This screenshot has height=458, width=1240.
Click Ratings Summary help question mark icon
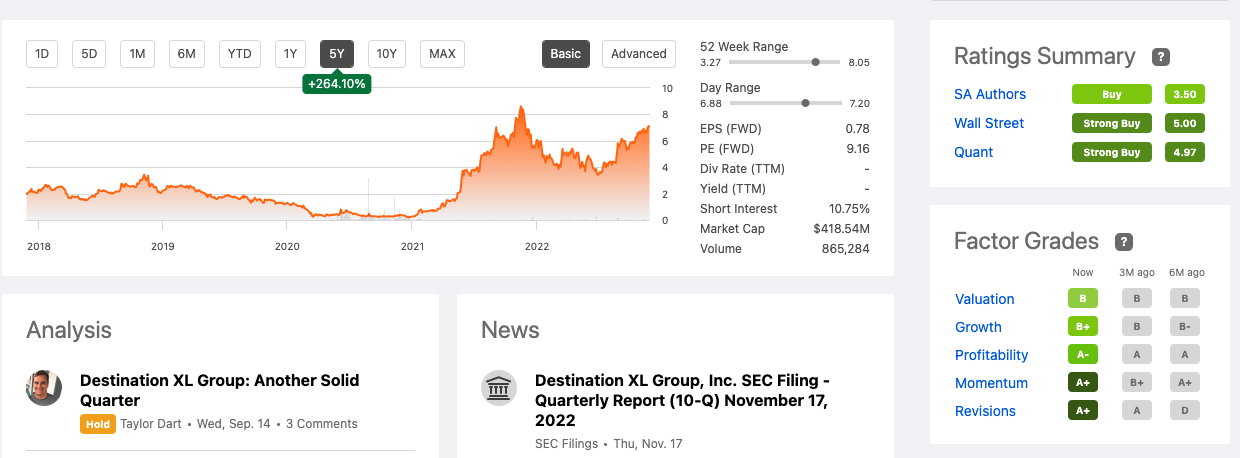coord(1160,57)
